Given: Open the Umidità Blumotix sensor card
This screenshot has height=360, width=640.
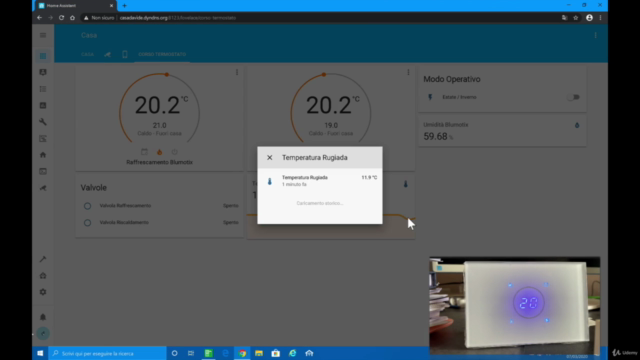Looking at the screenshot, I should (x=502, y=131).
